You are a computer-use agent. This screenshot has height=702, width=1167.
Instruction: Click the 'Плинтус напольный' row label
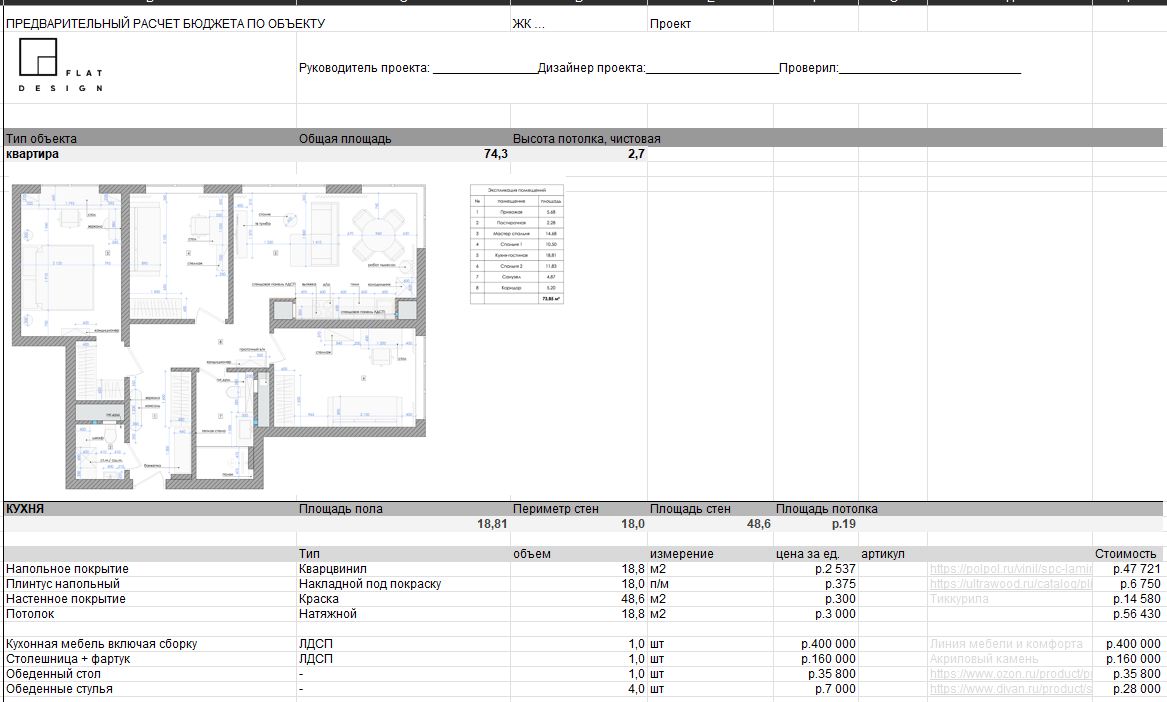[x=63, y=584]
